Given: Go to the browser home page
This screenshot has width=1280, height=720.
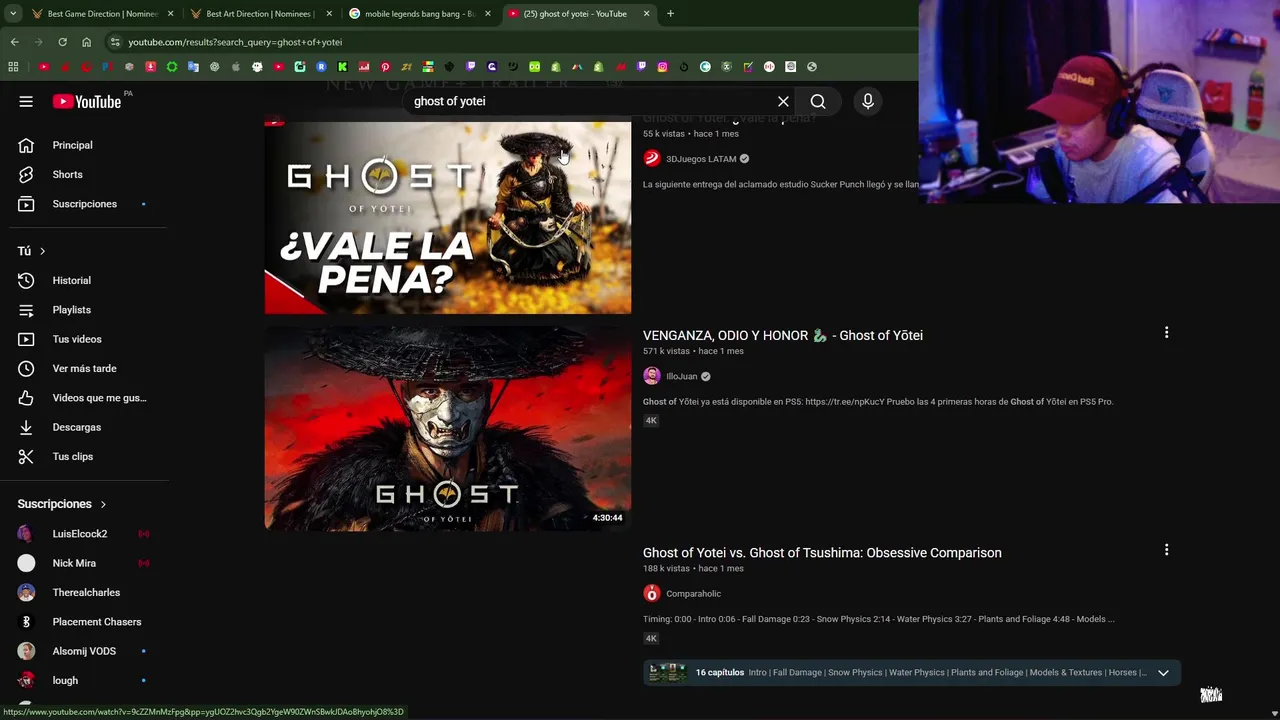Looking at the screenshot, I should [x=86, y=42].
